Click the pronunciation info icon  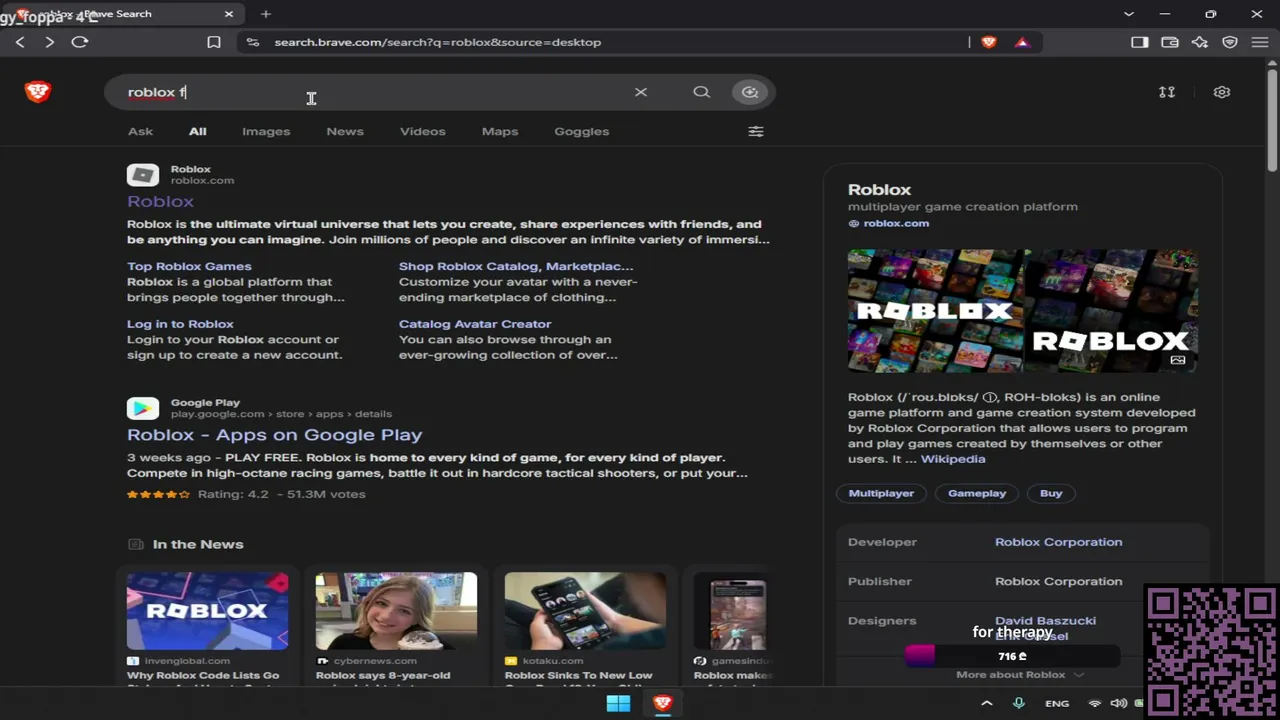(x=990, y=397)
